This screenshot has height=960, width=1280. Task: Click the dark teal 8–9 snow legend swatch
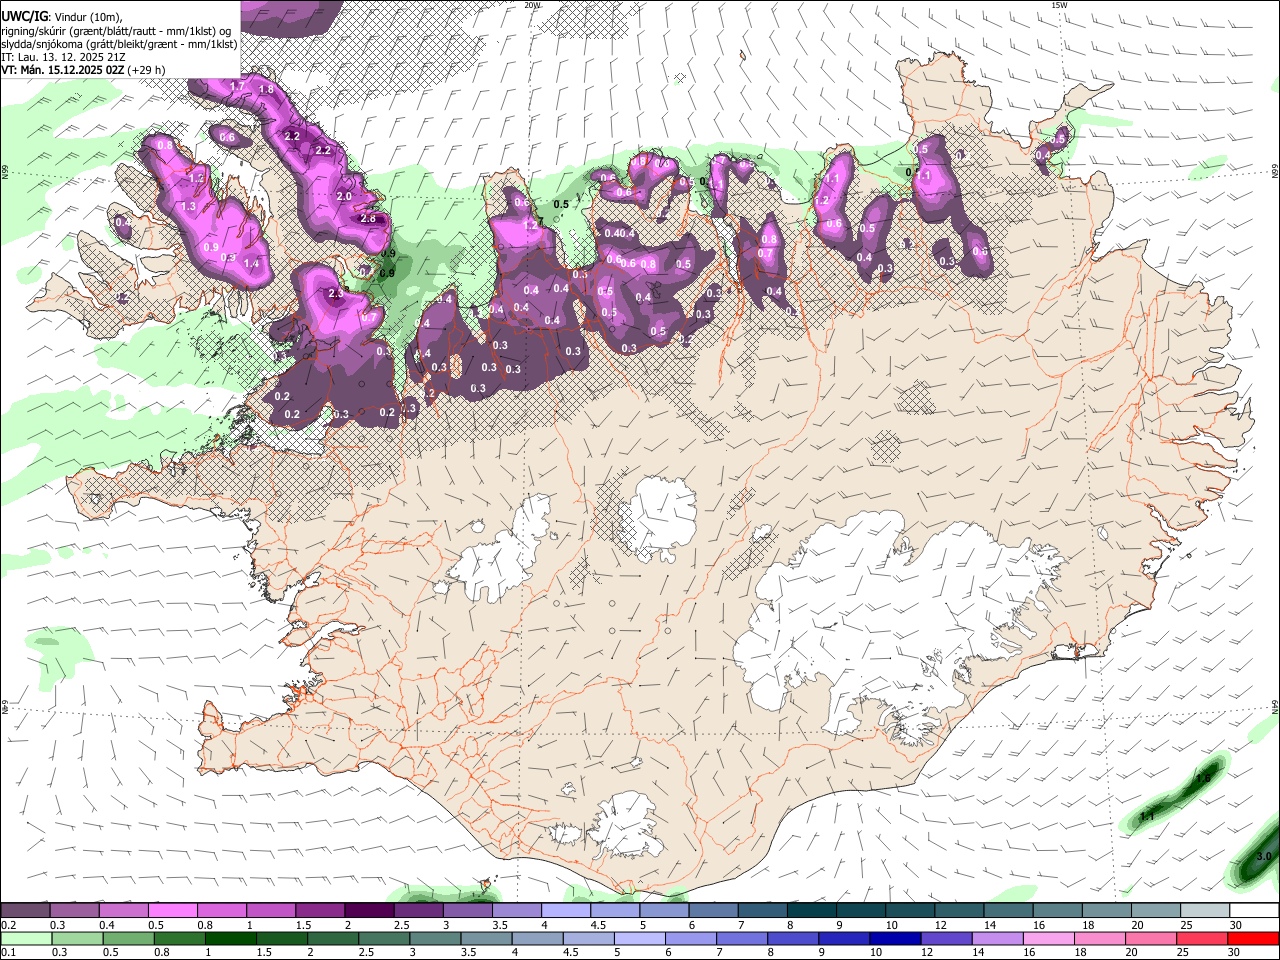812,911
